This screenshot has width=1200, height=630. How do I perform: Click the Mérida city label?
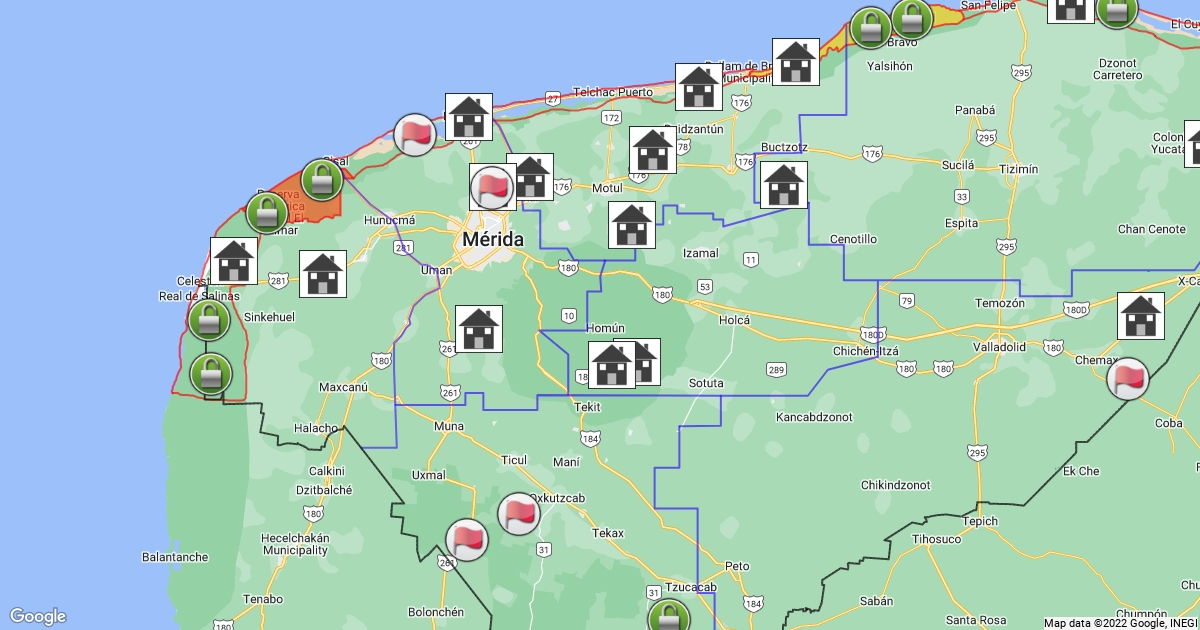point(492,240)
